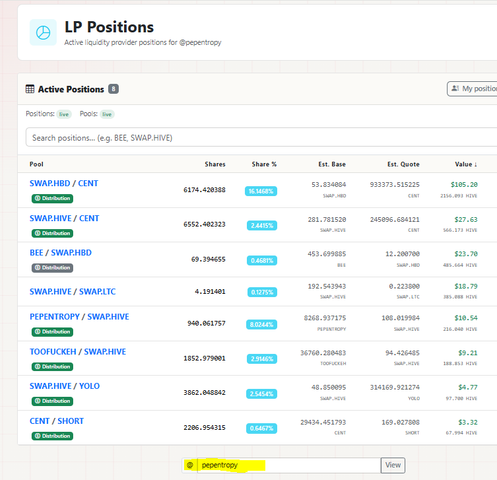Click shares value 6174.420388
The width and height of the screenshot is (497, 480).
[x=204, y=190]
